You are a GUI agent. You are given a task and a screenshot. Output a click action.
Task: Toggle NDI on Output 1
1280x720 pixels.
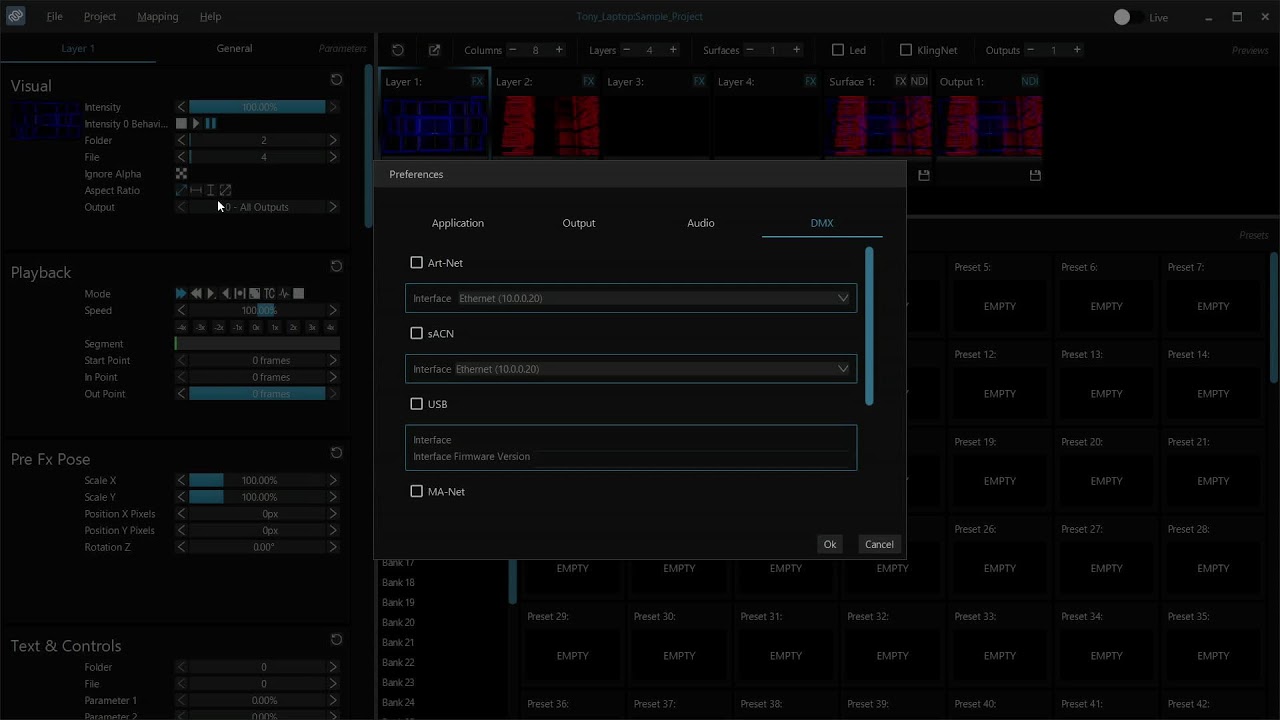pos(1030,81)
